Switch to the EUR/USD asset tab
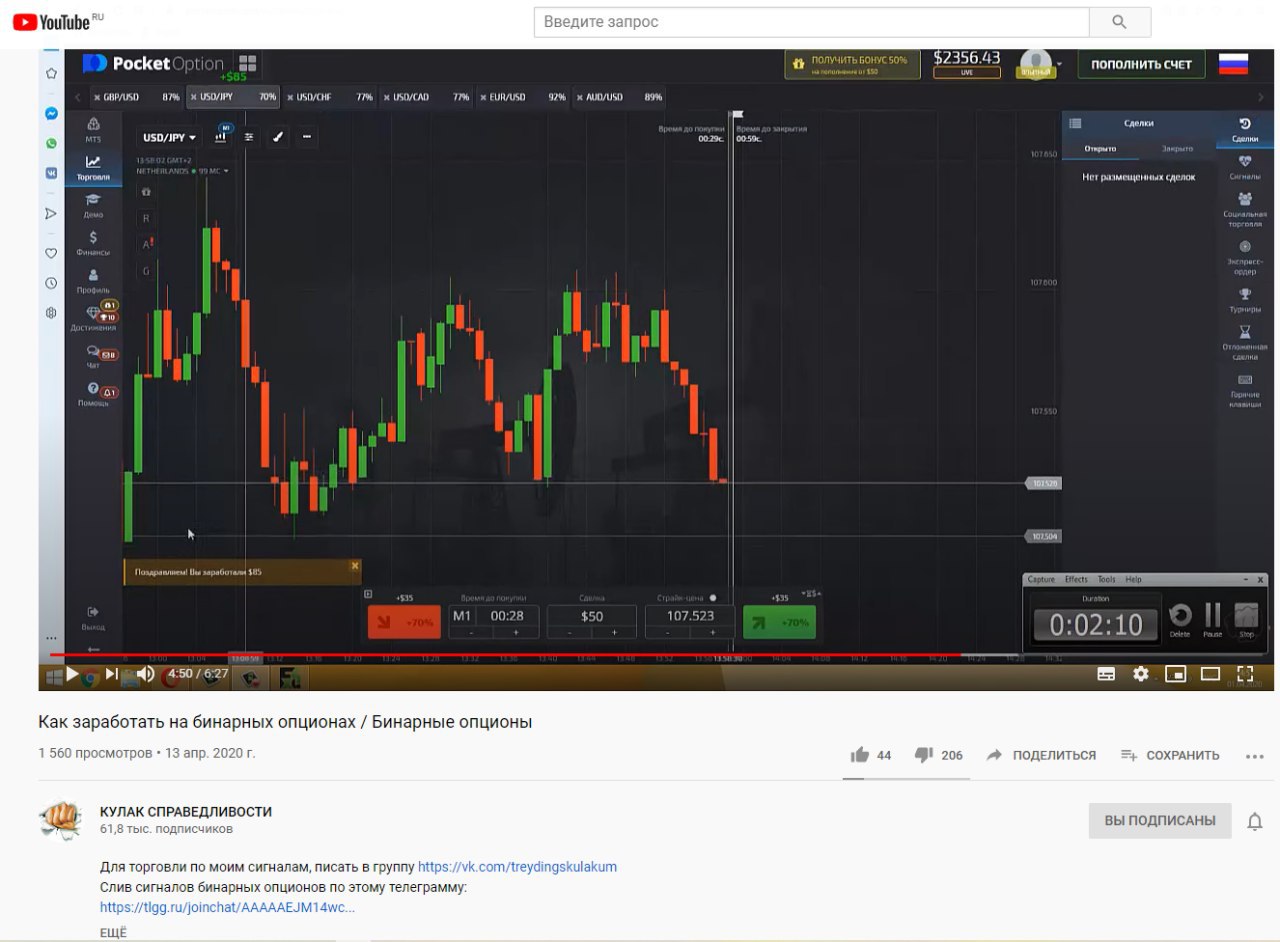1280x942 pixels. click(x=523, y=97)
